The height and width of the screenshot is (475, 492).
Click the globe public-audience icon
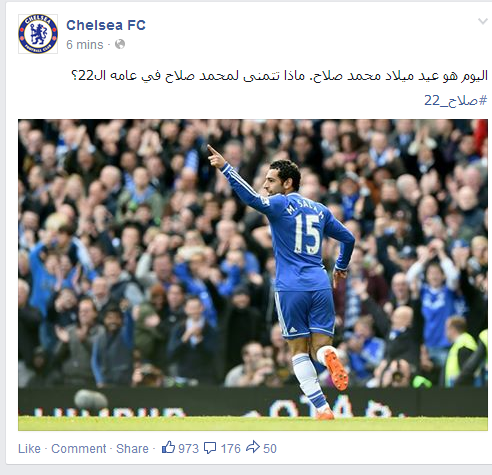[120, 44]
